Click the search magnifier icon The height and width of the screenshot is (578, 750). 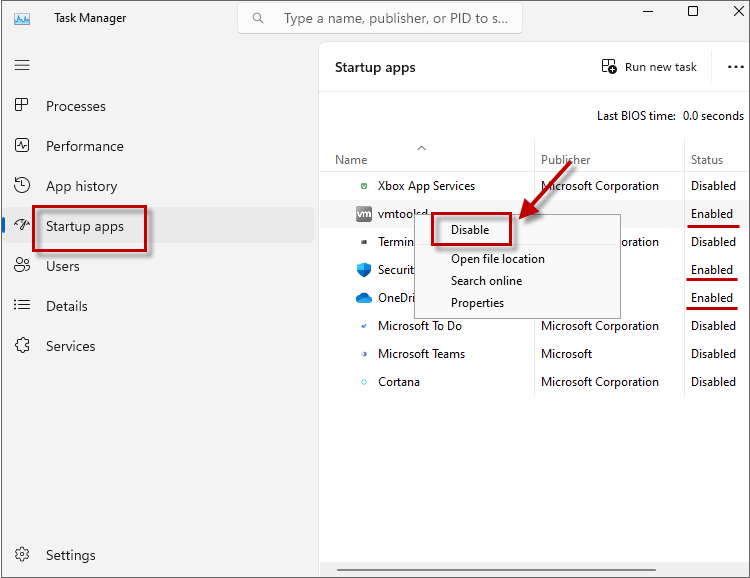[258, 18]
